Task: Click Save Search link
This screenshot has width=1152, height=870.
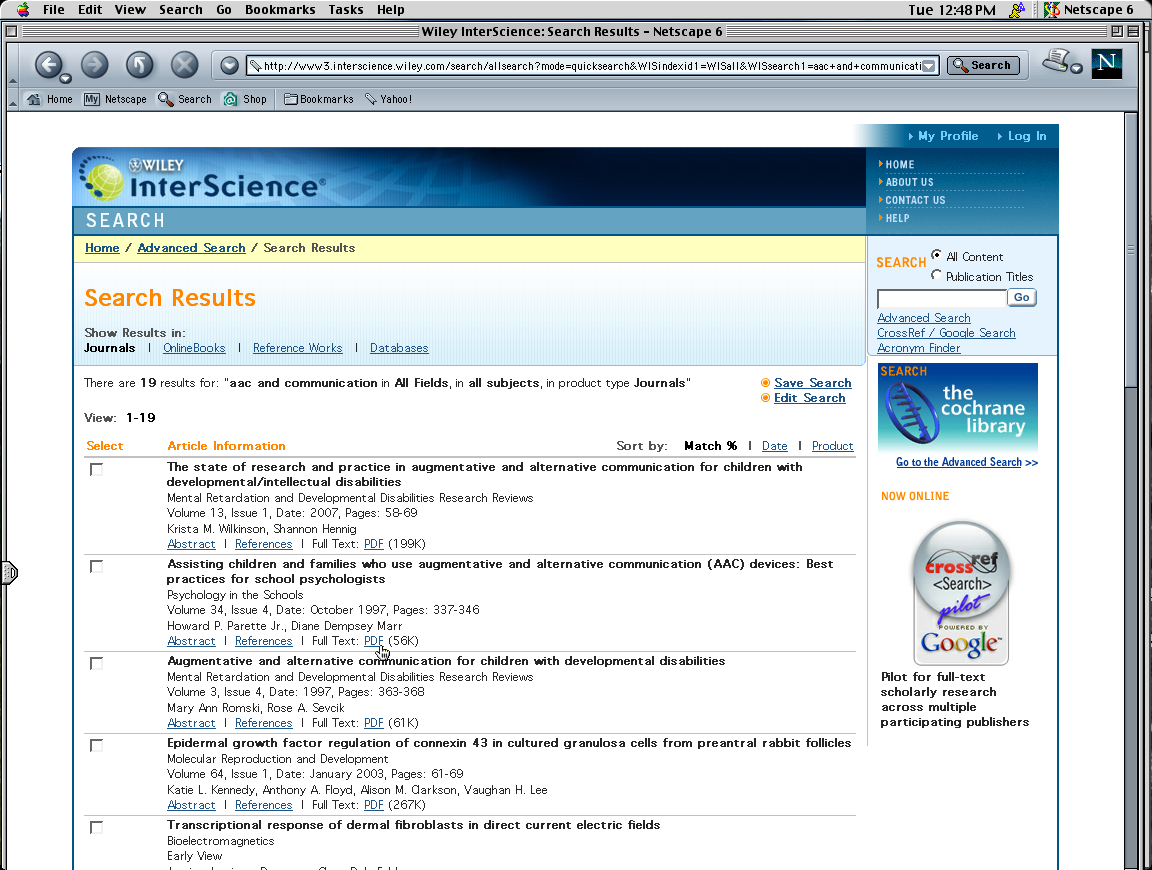Action: pyautogui.click(x=813, y=383)
